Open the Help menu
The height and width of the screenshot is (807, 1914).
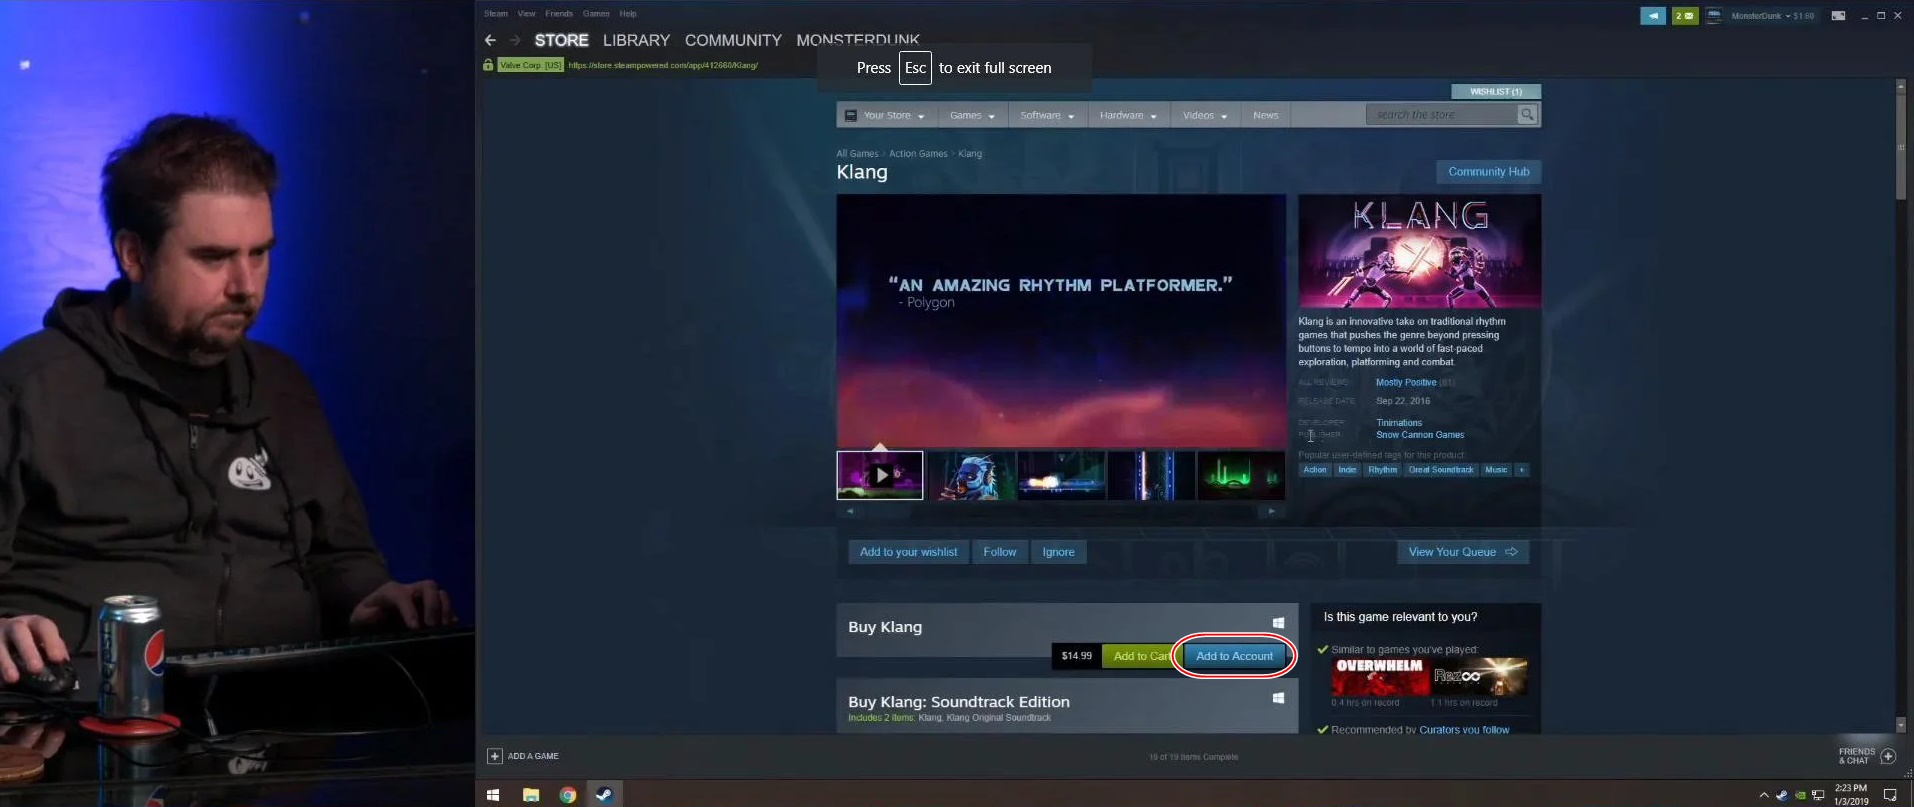pyautogui.click(x=628, y=14)
